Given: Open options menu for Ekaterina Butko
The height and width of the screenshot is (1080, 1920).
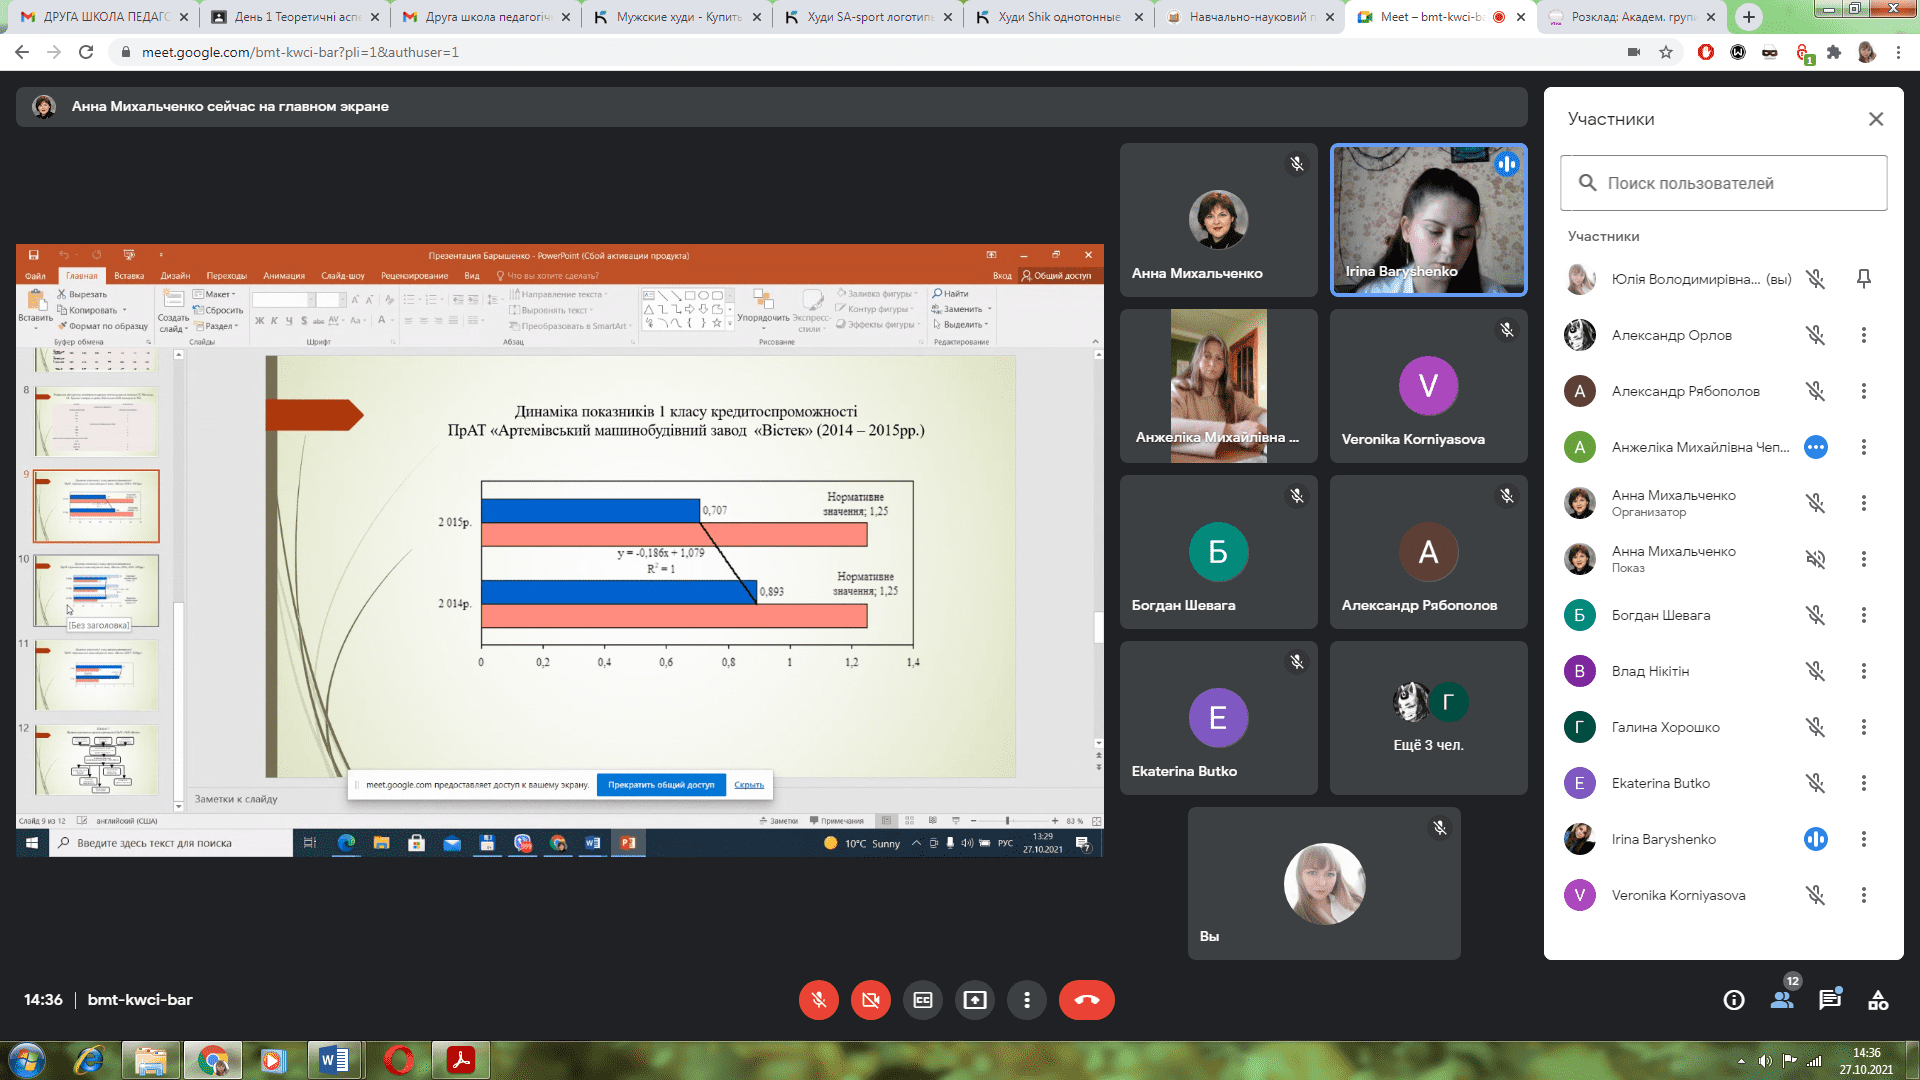Looking at the screenshot, I should click(x=1864, y=783).
